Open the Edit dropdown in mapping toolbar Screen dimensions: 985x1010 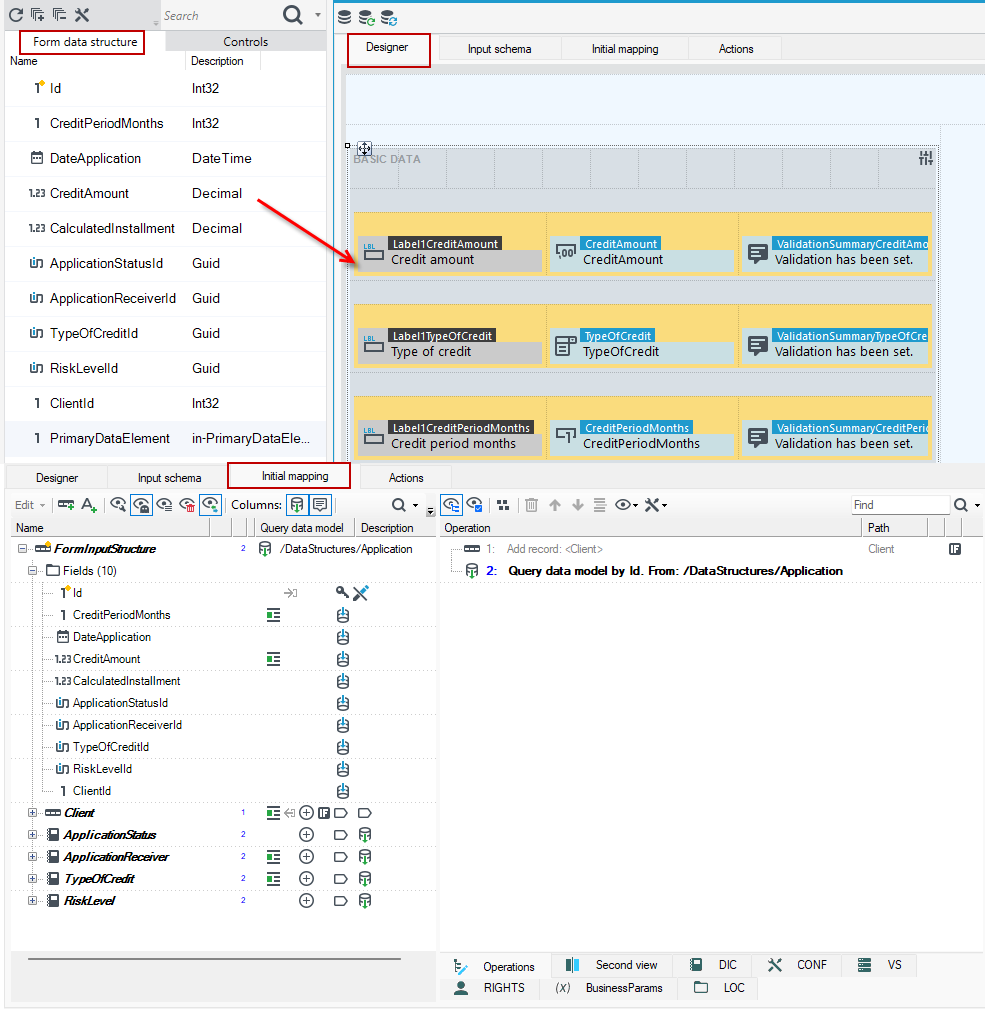pos(30,505)
